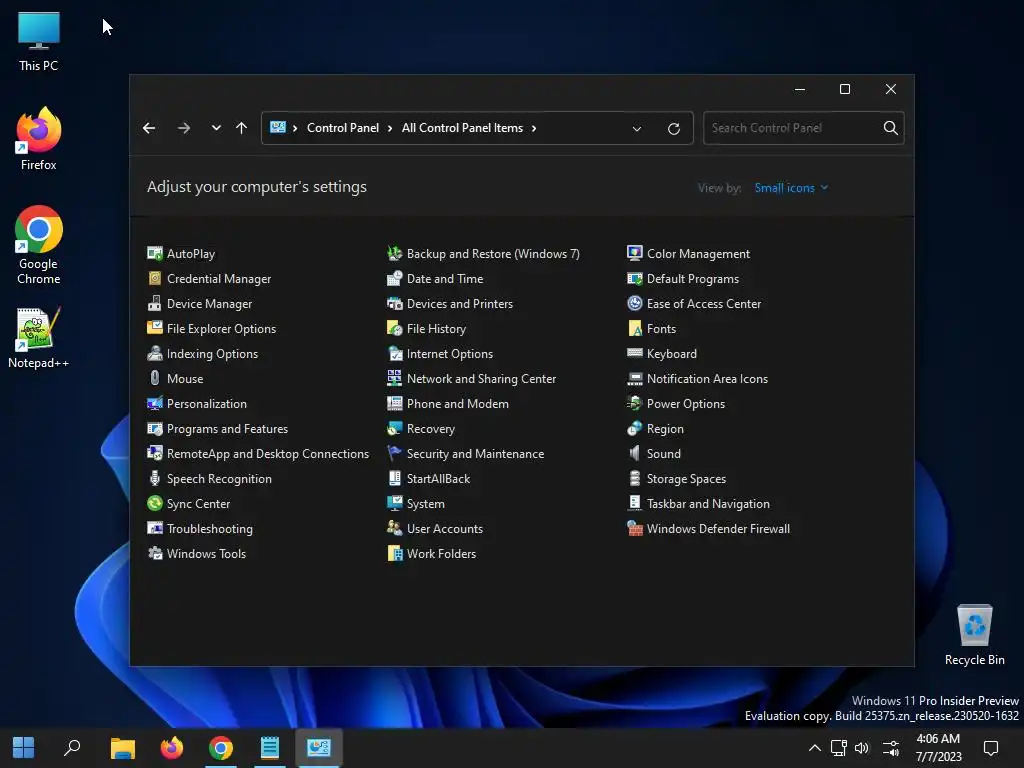Expand chevron after All Control Panel Items
This screenshot has height=768, width=1024.
tap(534, 128)
